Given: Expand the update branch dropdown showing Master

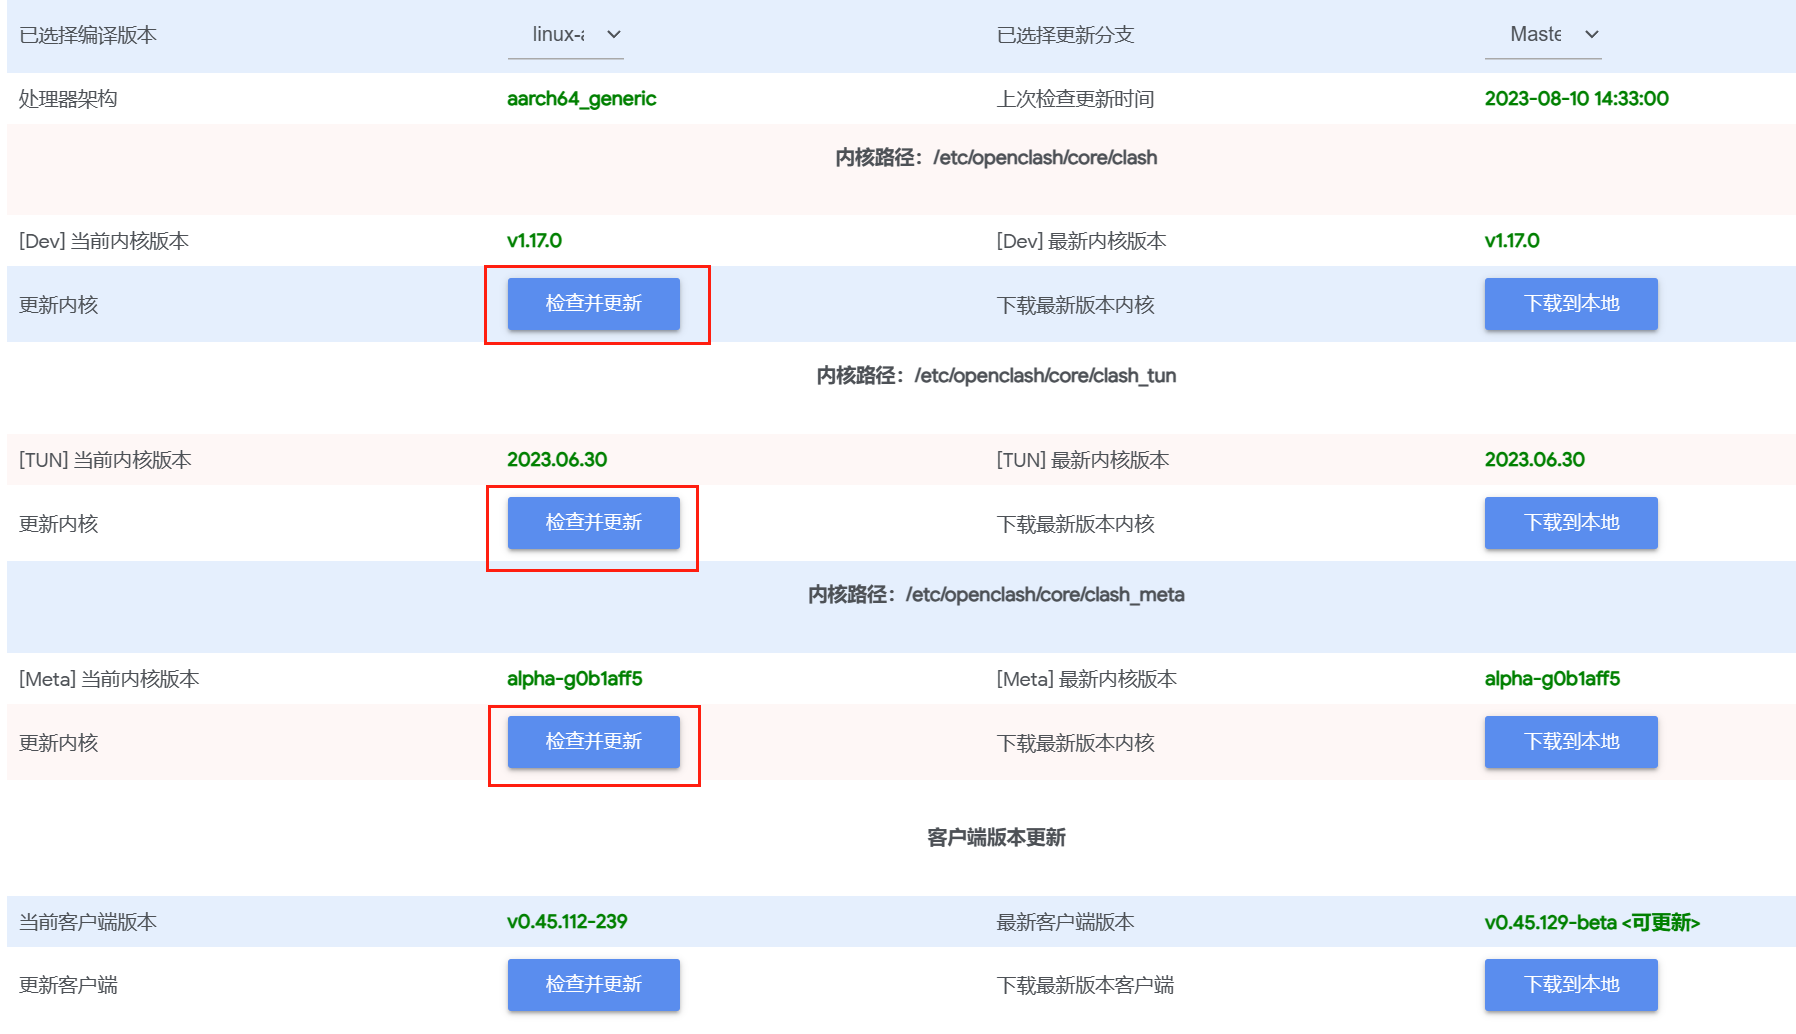Looking at the screenshot, I should (x=1543, y=35).
